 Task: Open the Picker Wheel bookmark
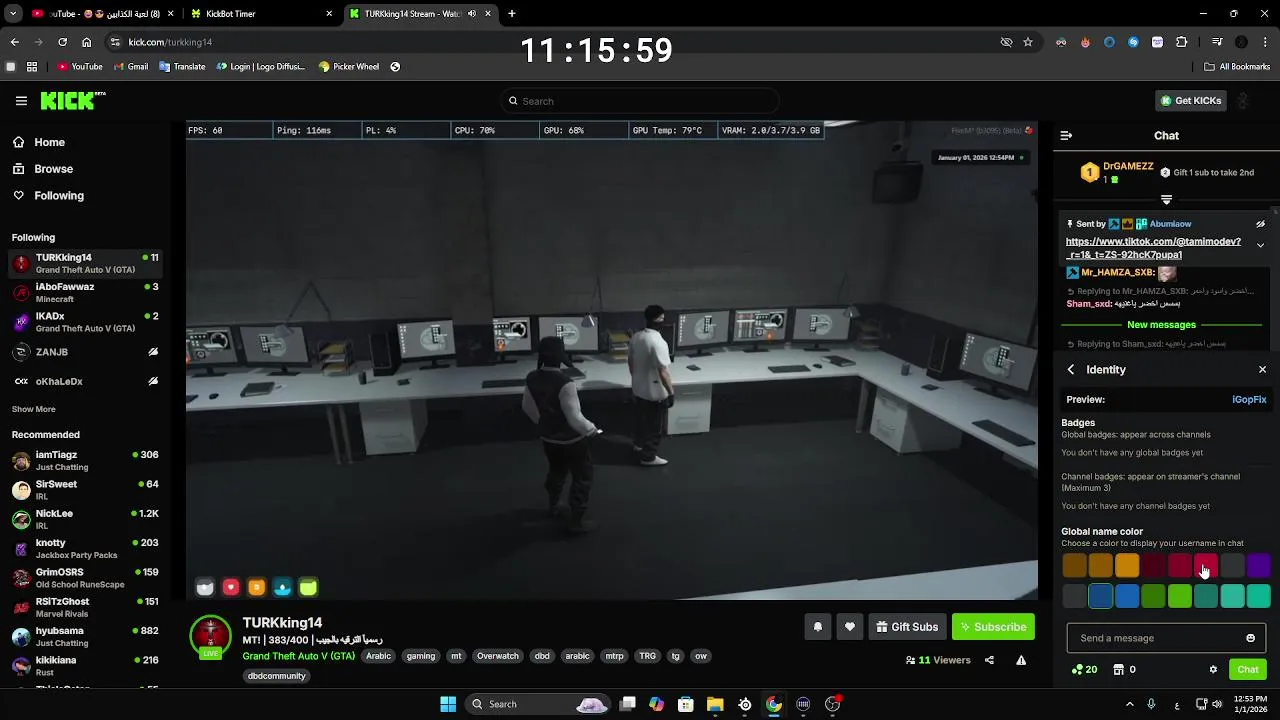point(349,67)
